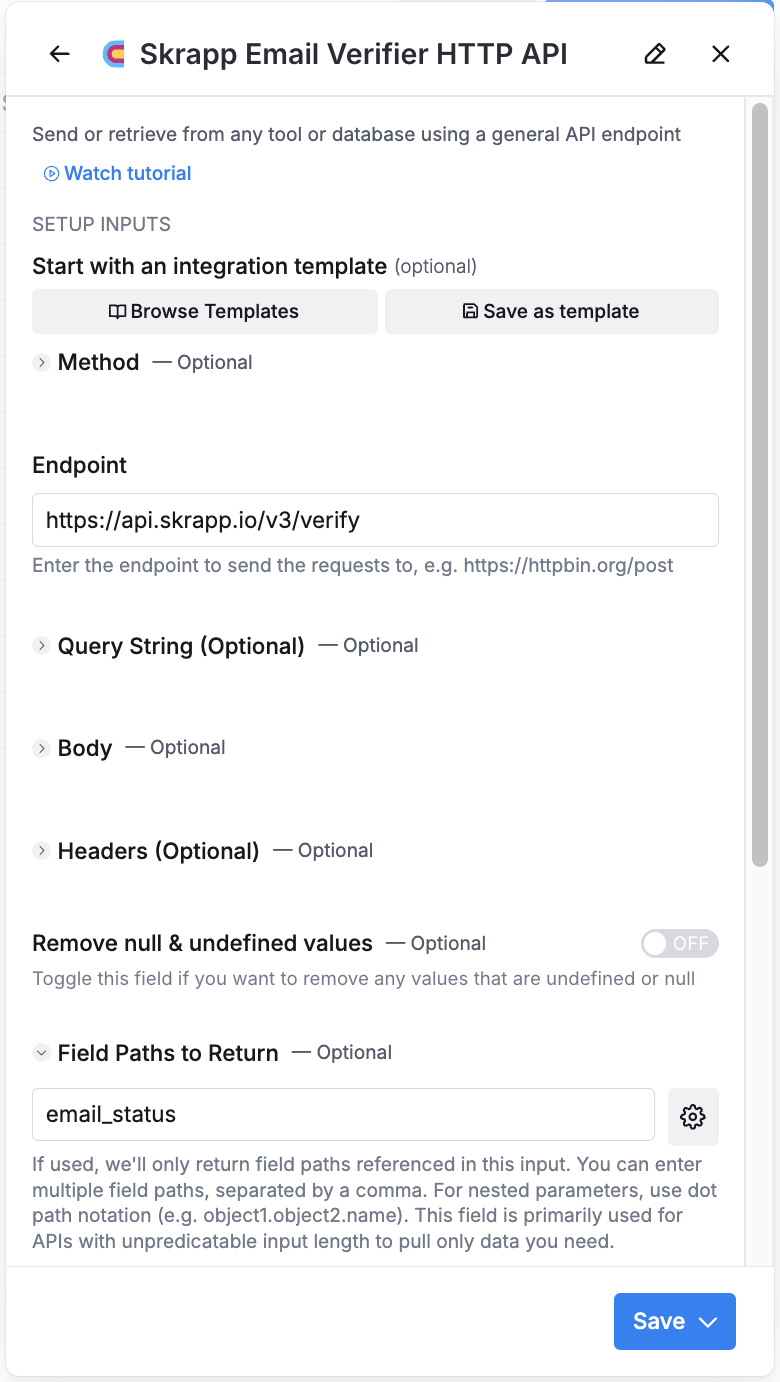The width and height of the screenshot is (780, 1382).
Task: Expand the Query String section
Action: pos(41,646)
